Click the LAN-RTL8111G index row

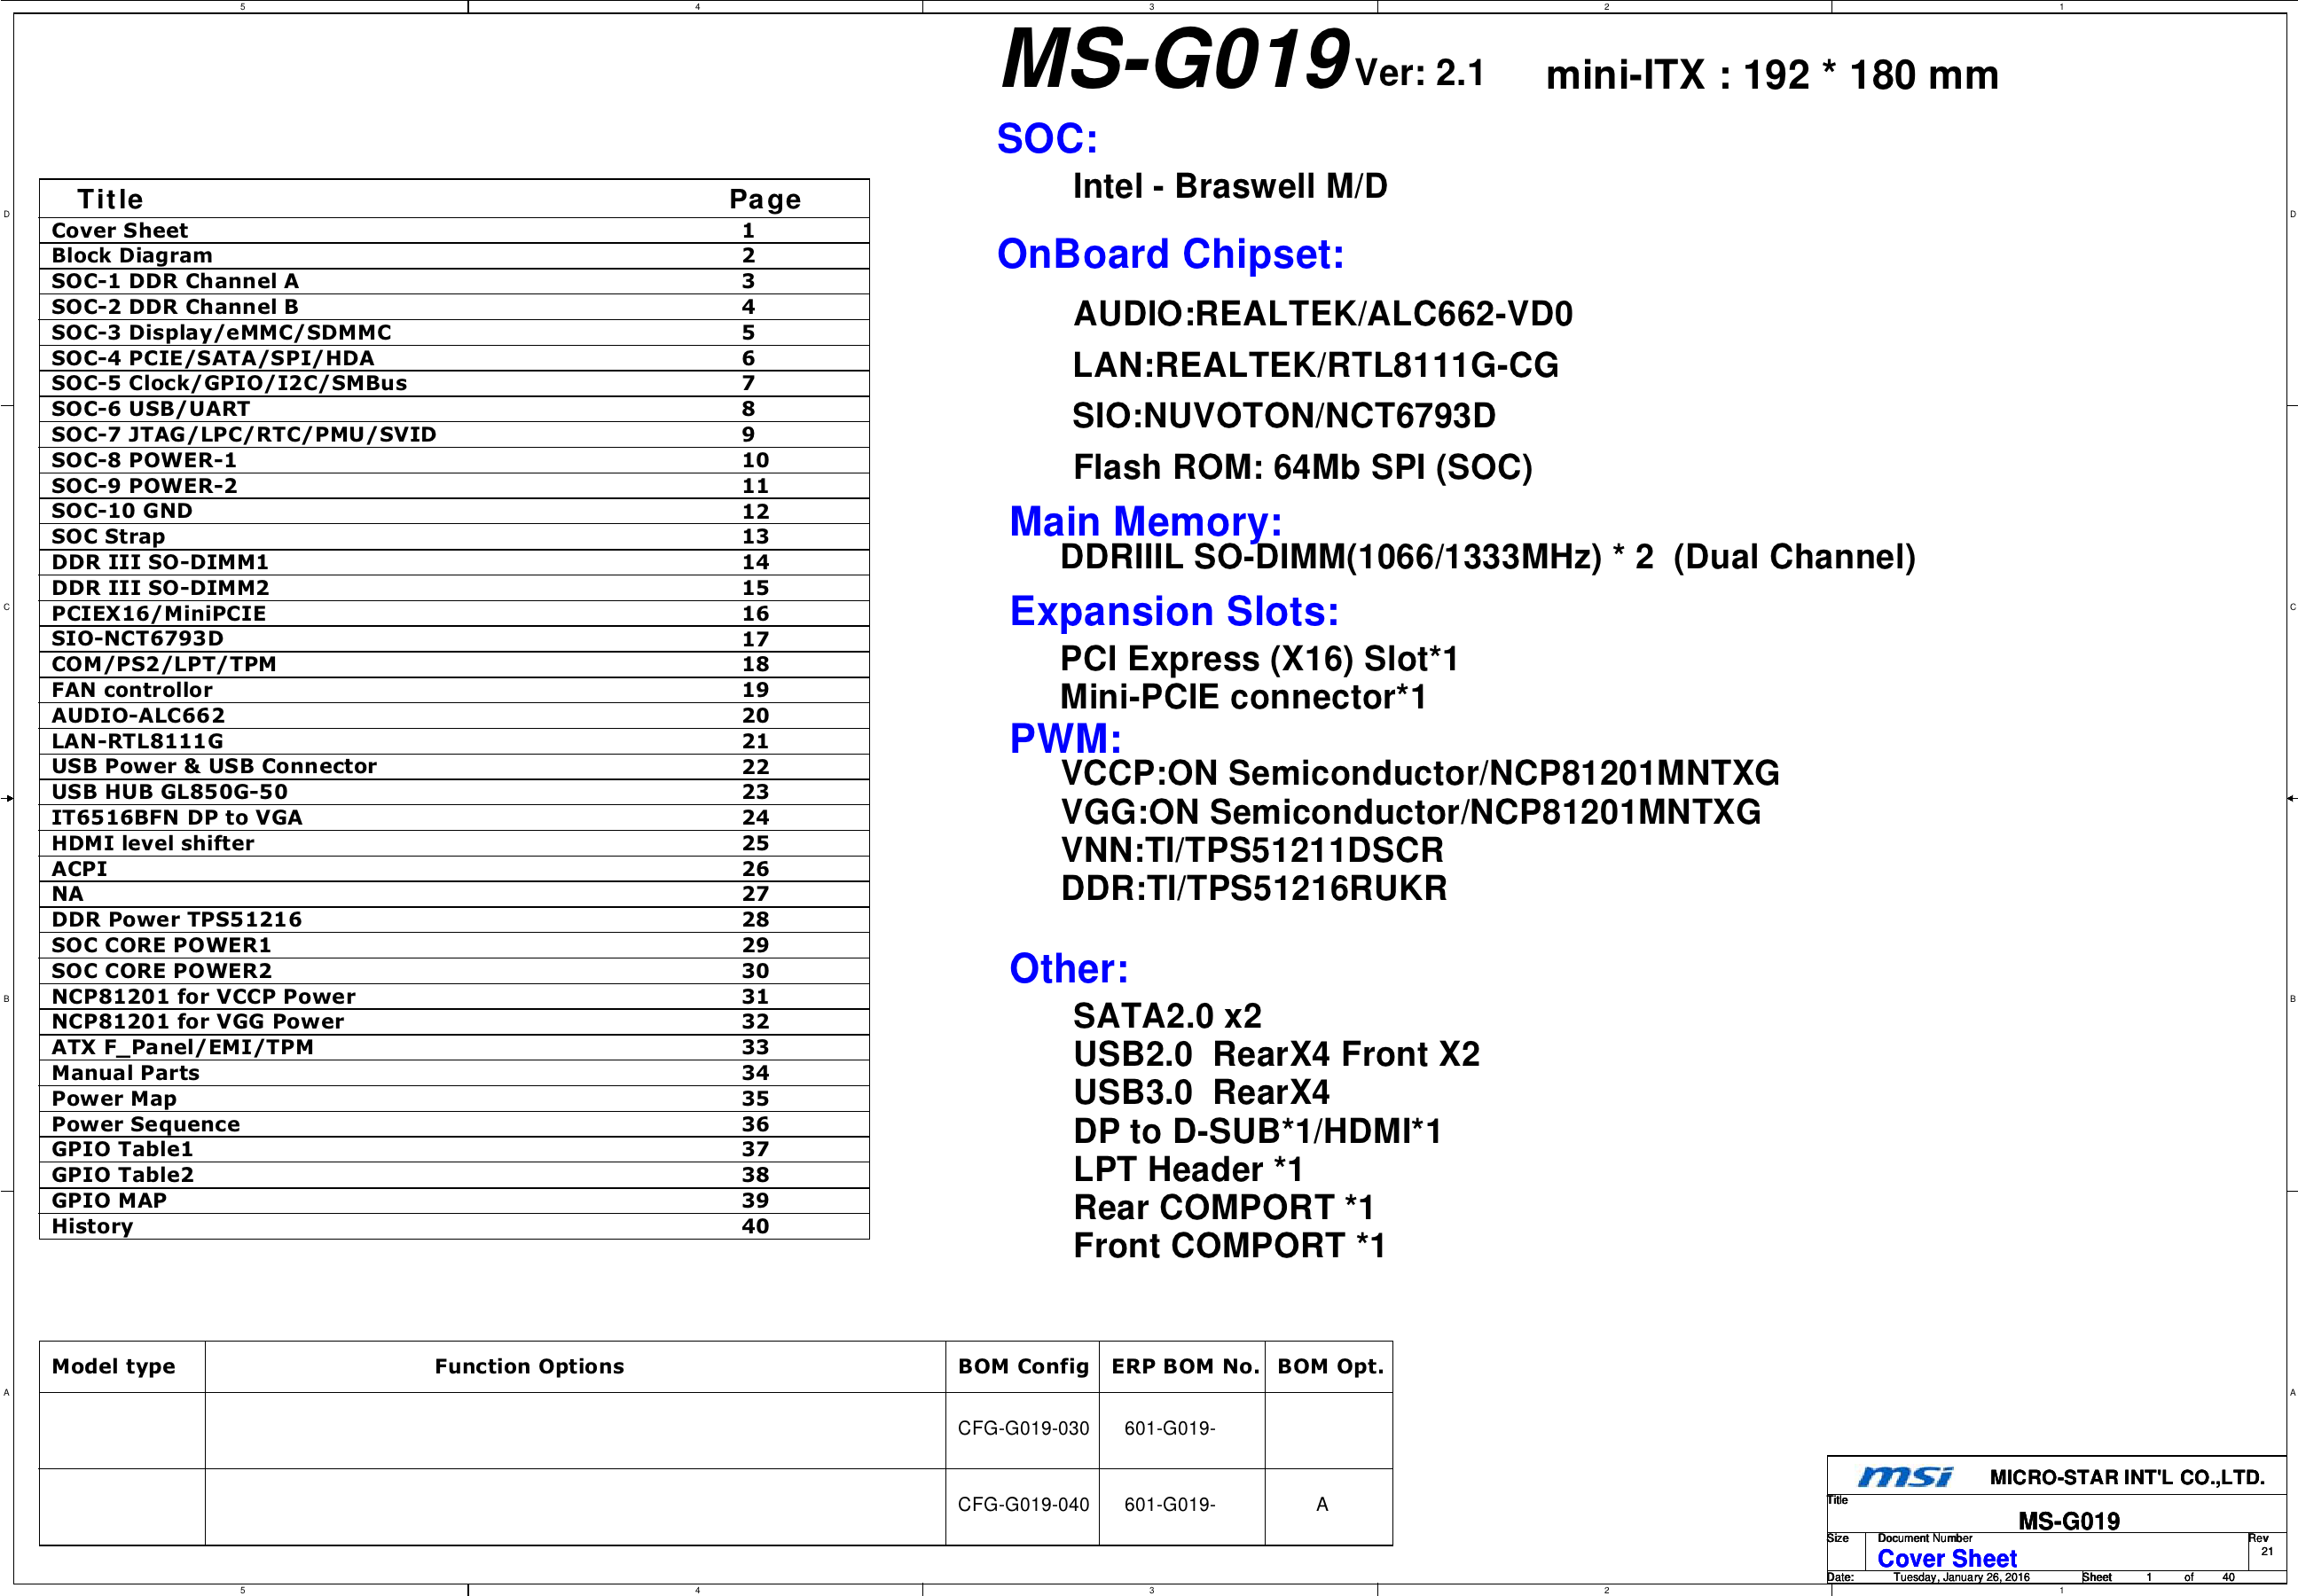pos(137,741)
